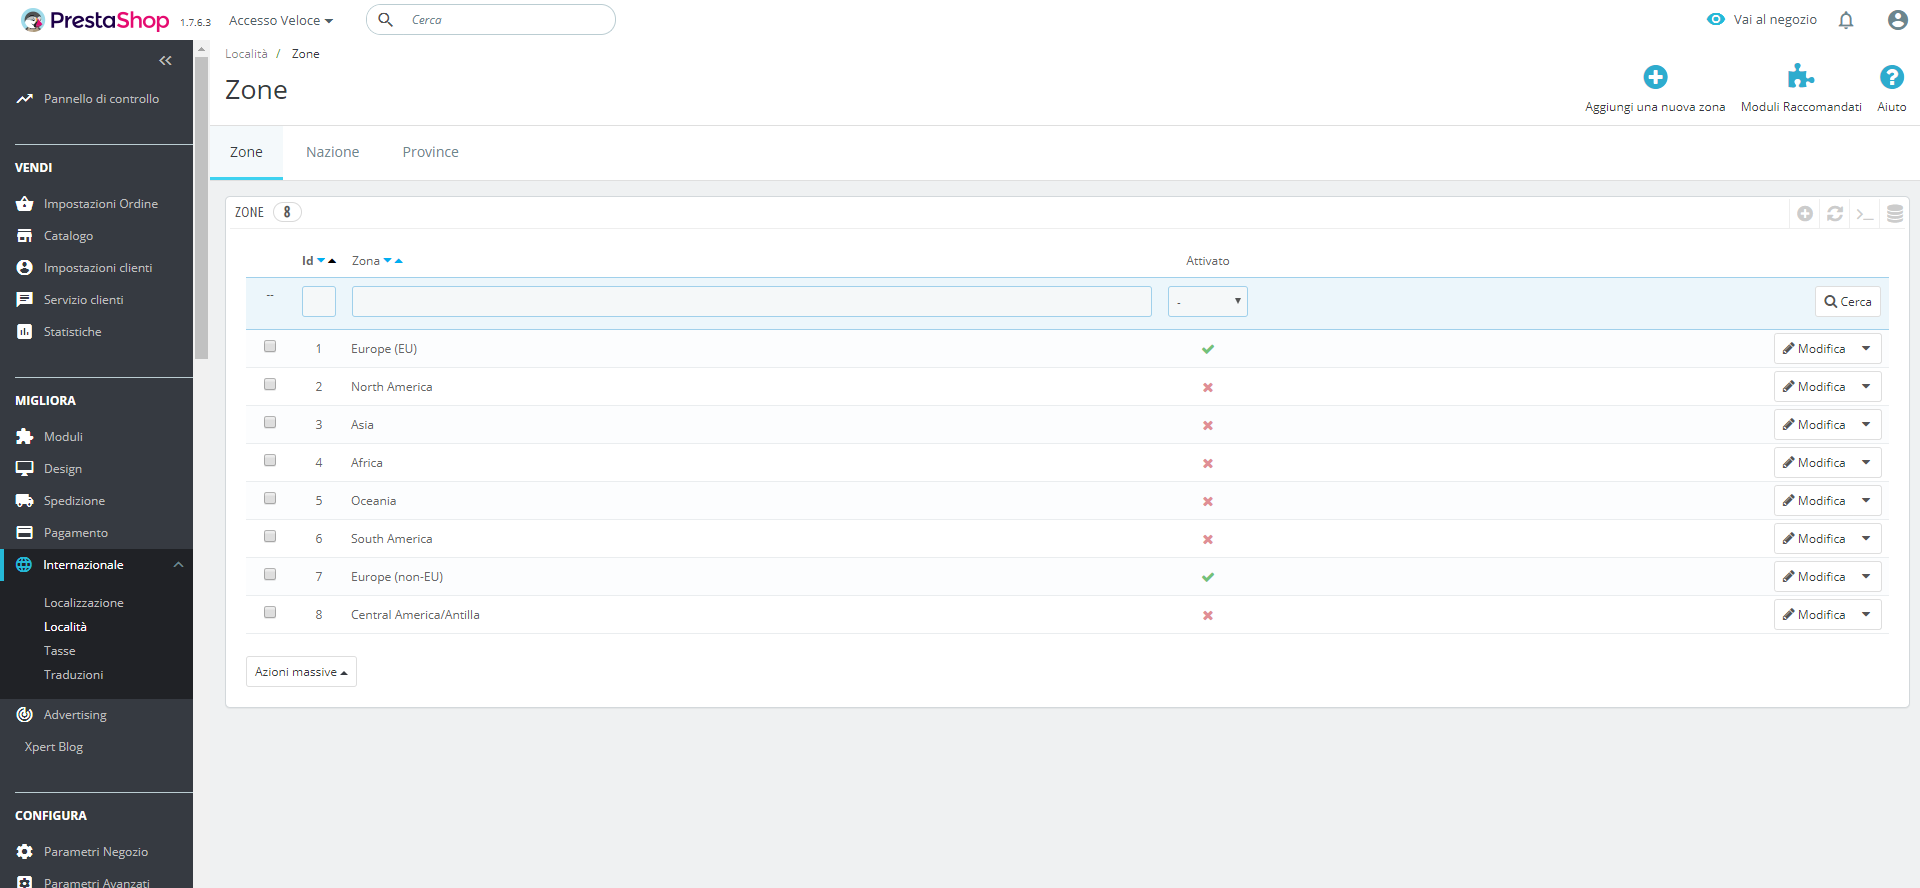The height and width of the screenshot is (888, 1920).
Task: Select the Central America/Antilla row checkbox
Action: [x=270, y=612]
